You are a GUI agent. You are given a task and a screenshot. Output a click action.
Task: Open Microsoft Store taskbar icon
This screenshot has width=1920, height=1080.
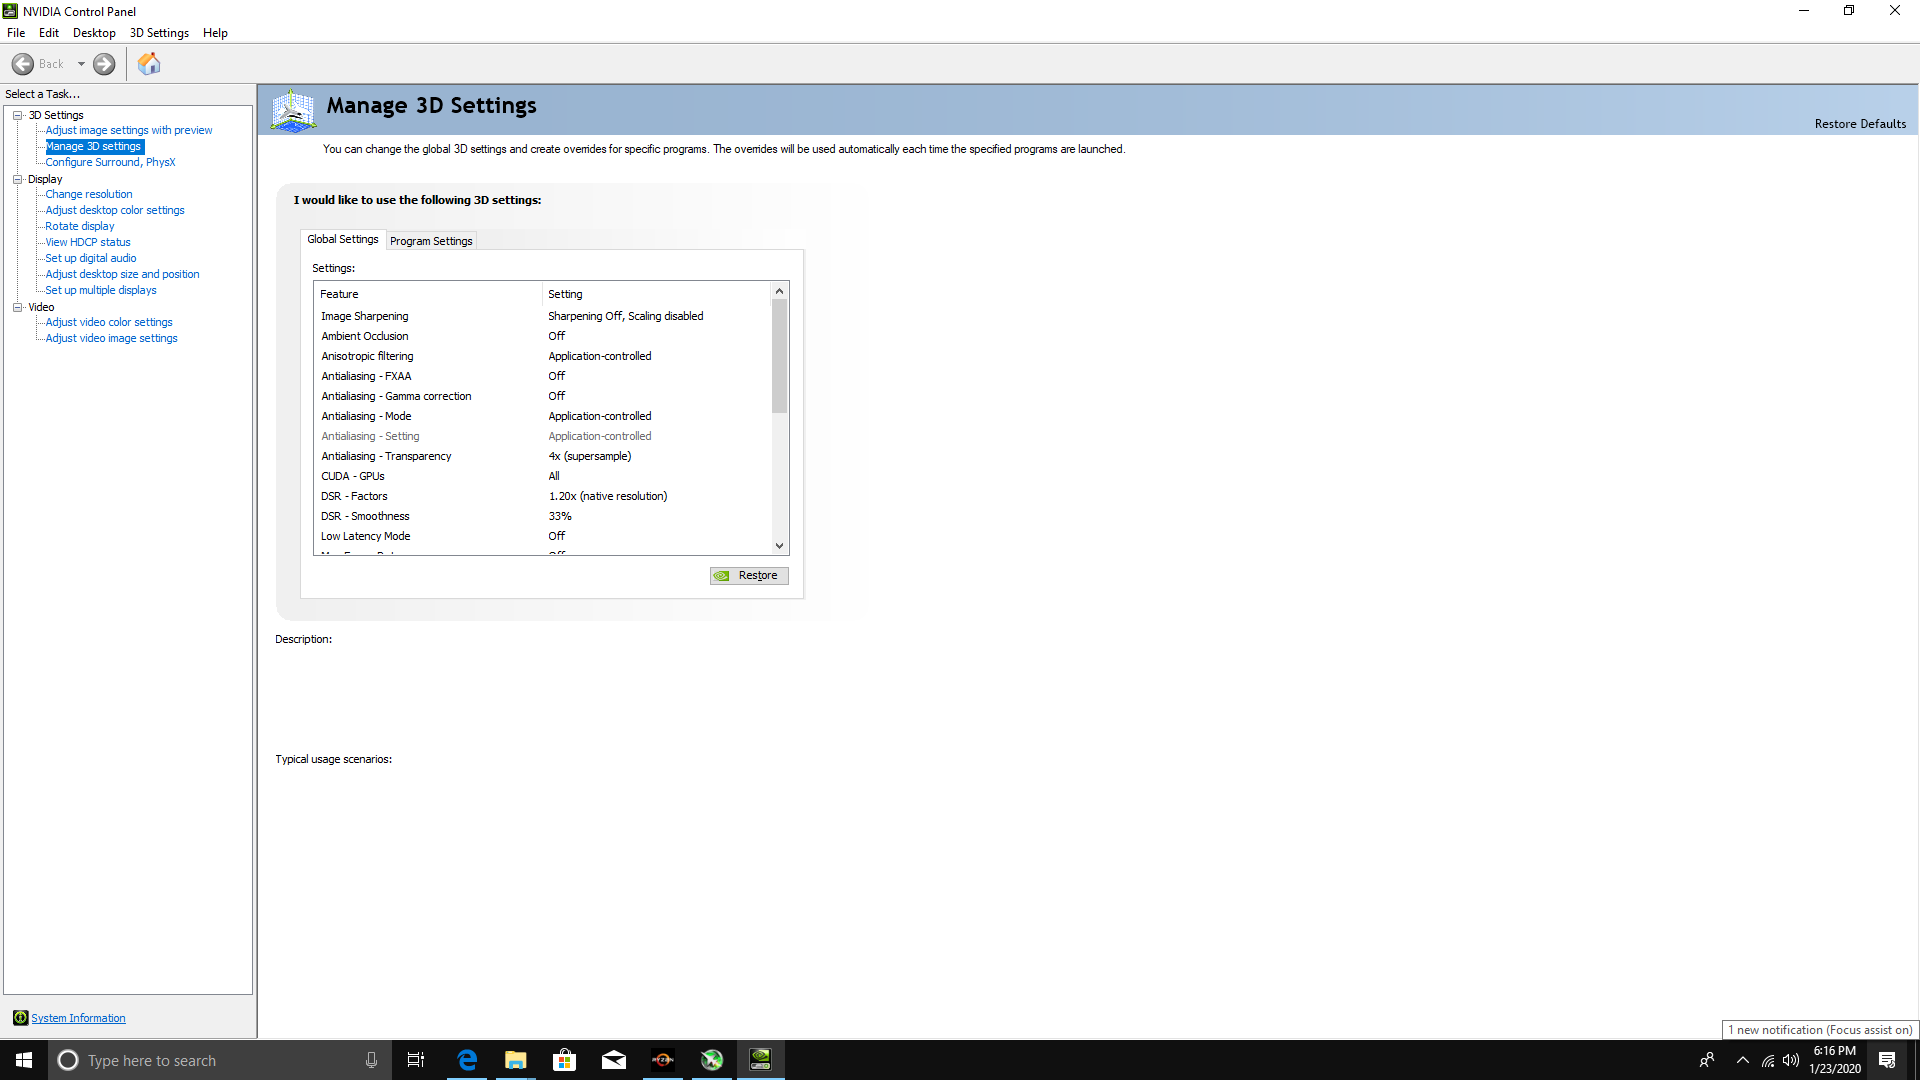[564, 1060]
